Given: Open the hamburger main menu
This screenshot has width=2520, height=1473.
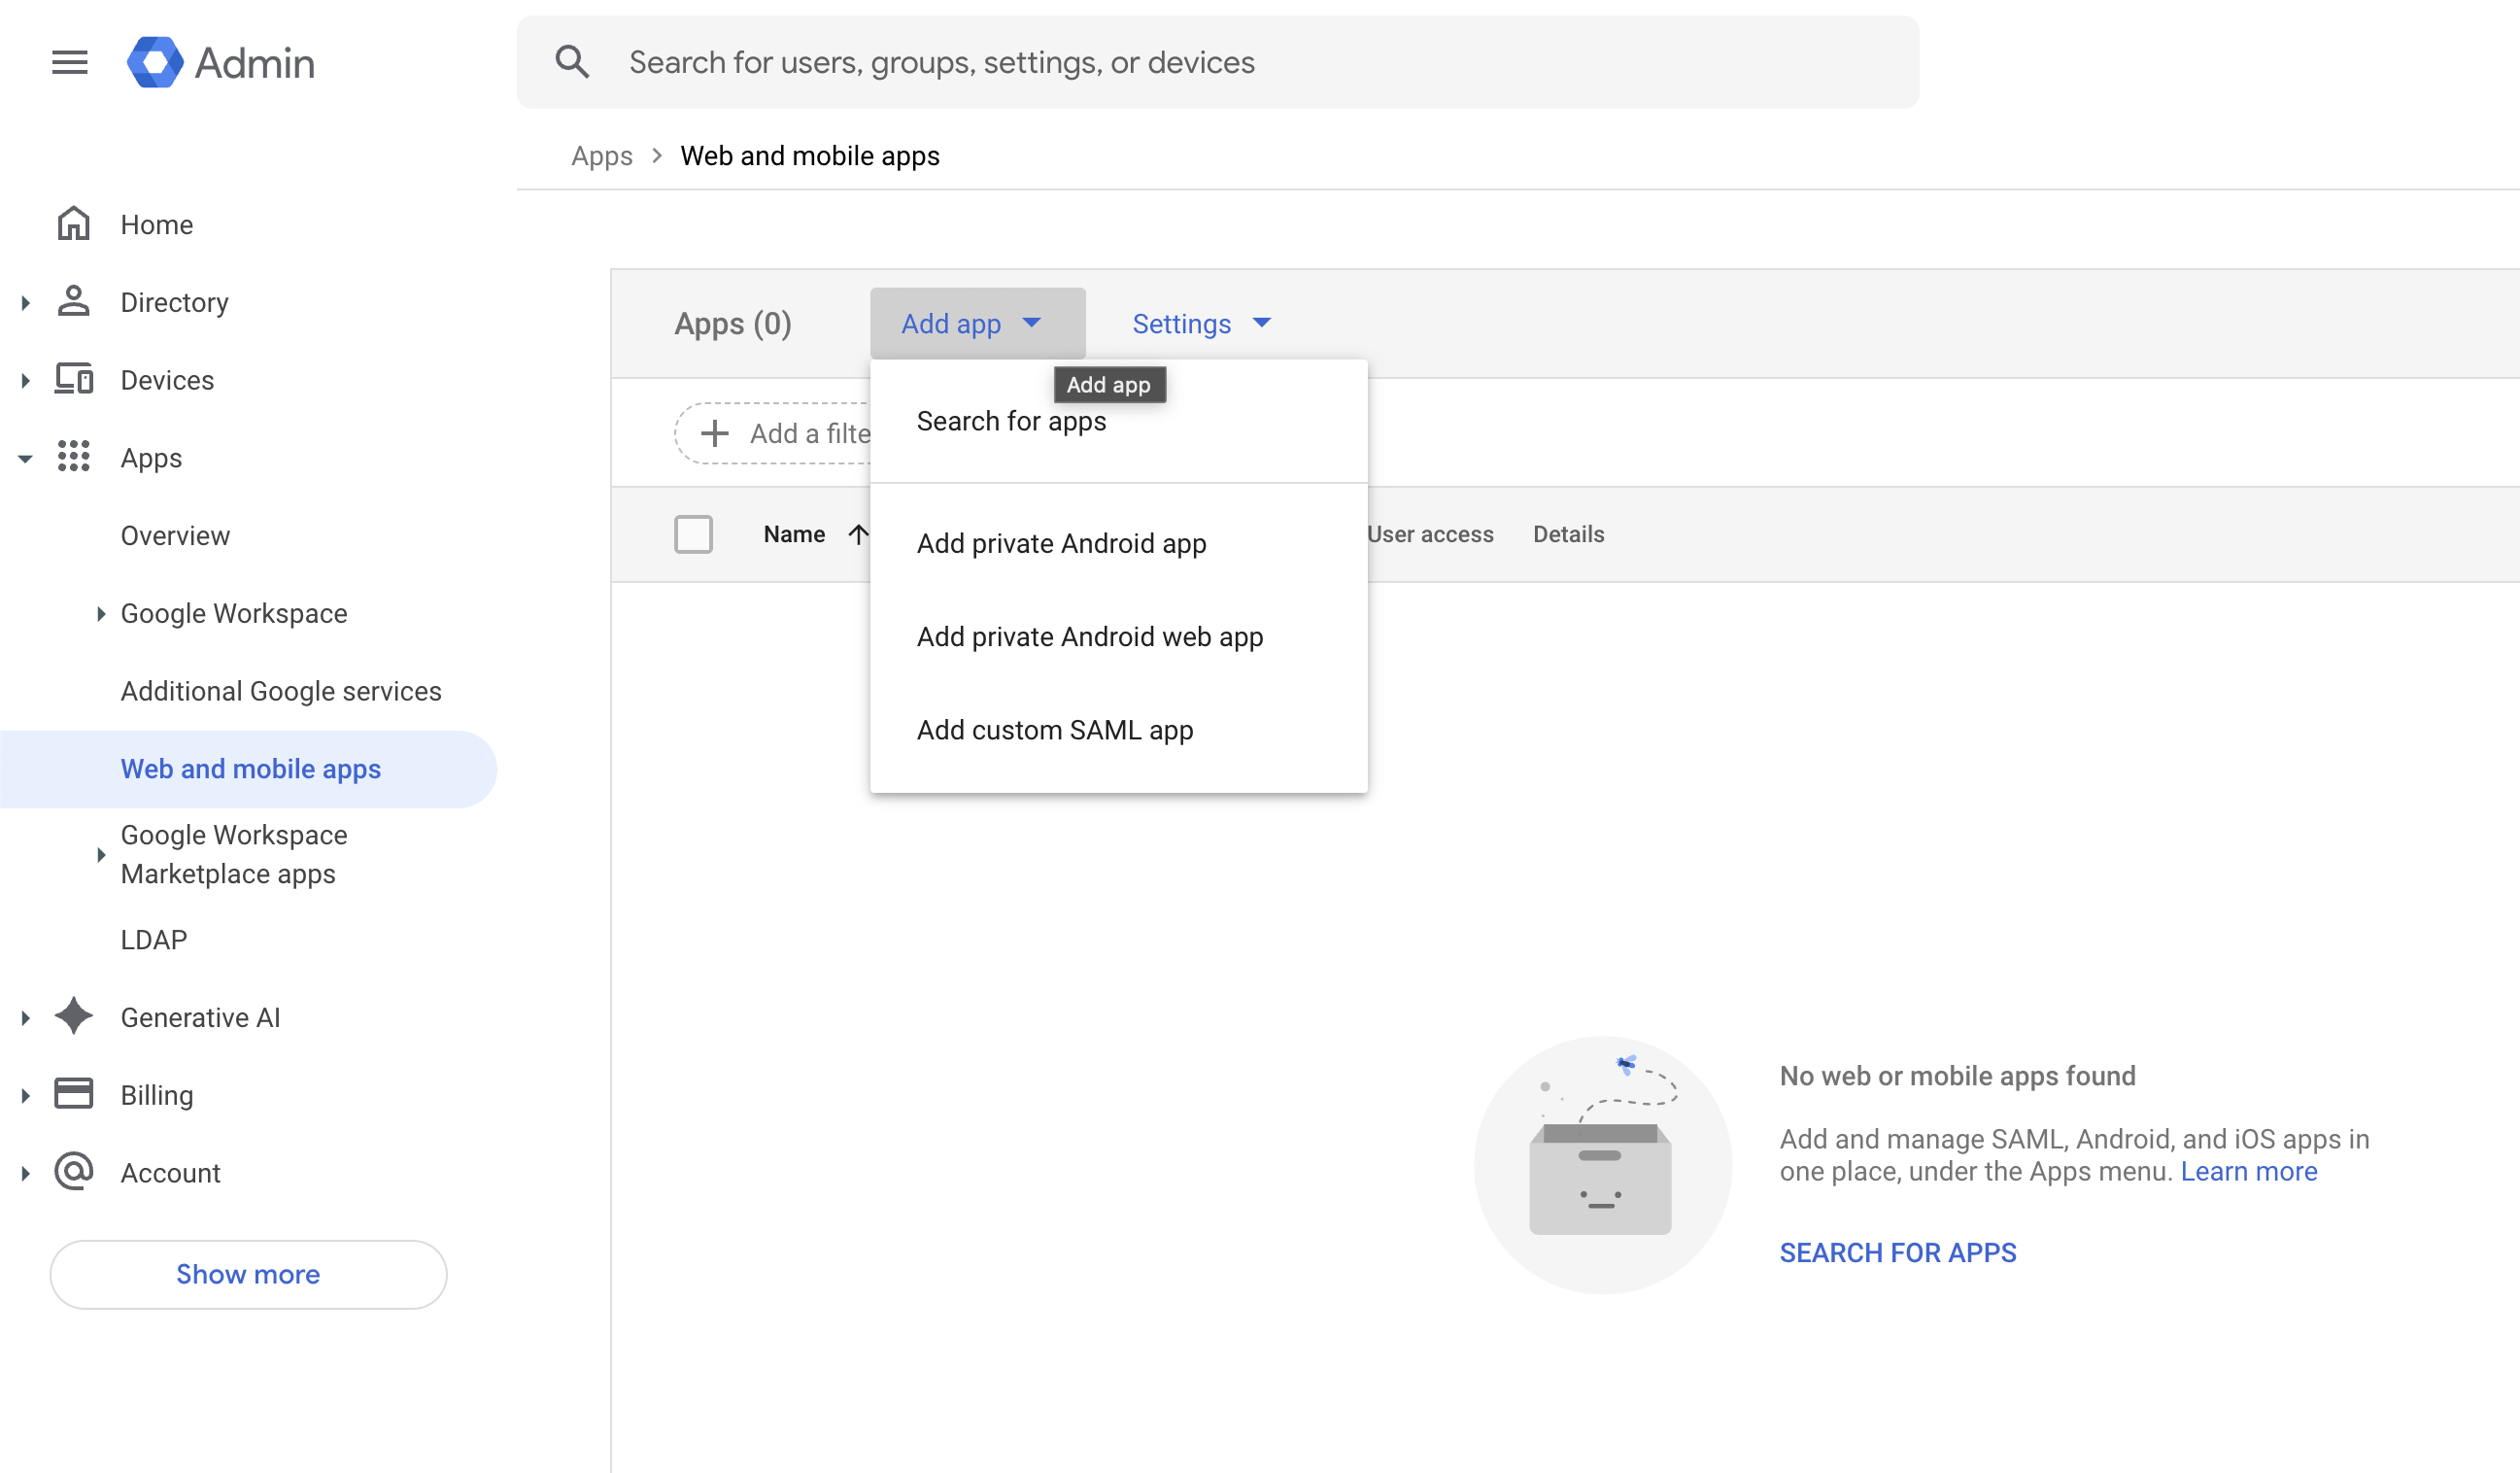Looking at the screenshot, I should (70, 62).
